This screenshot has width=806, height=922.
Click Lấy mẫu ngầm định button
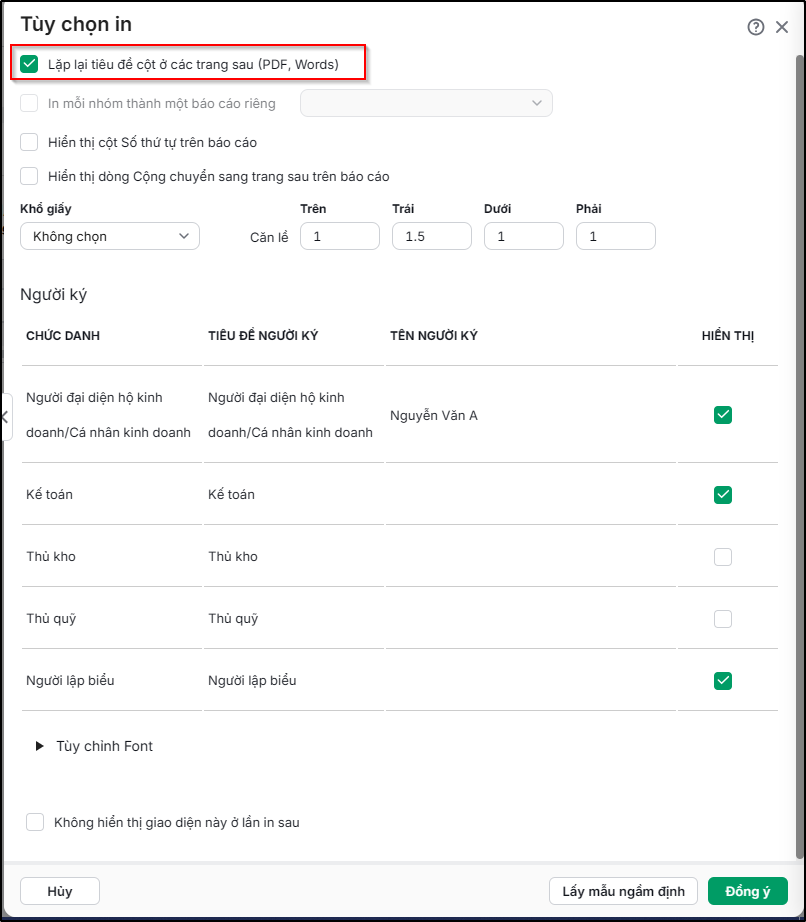pyautogui.click(x=623, y=891)
